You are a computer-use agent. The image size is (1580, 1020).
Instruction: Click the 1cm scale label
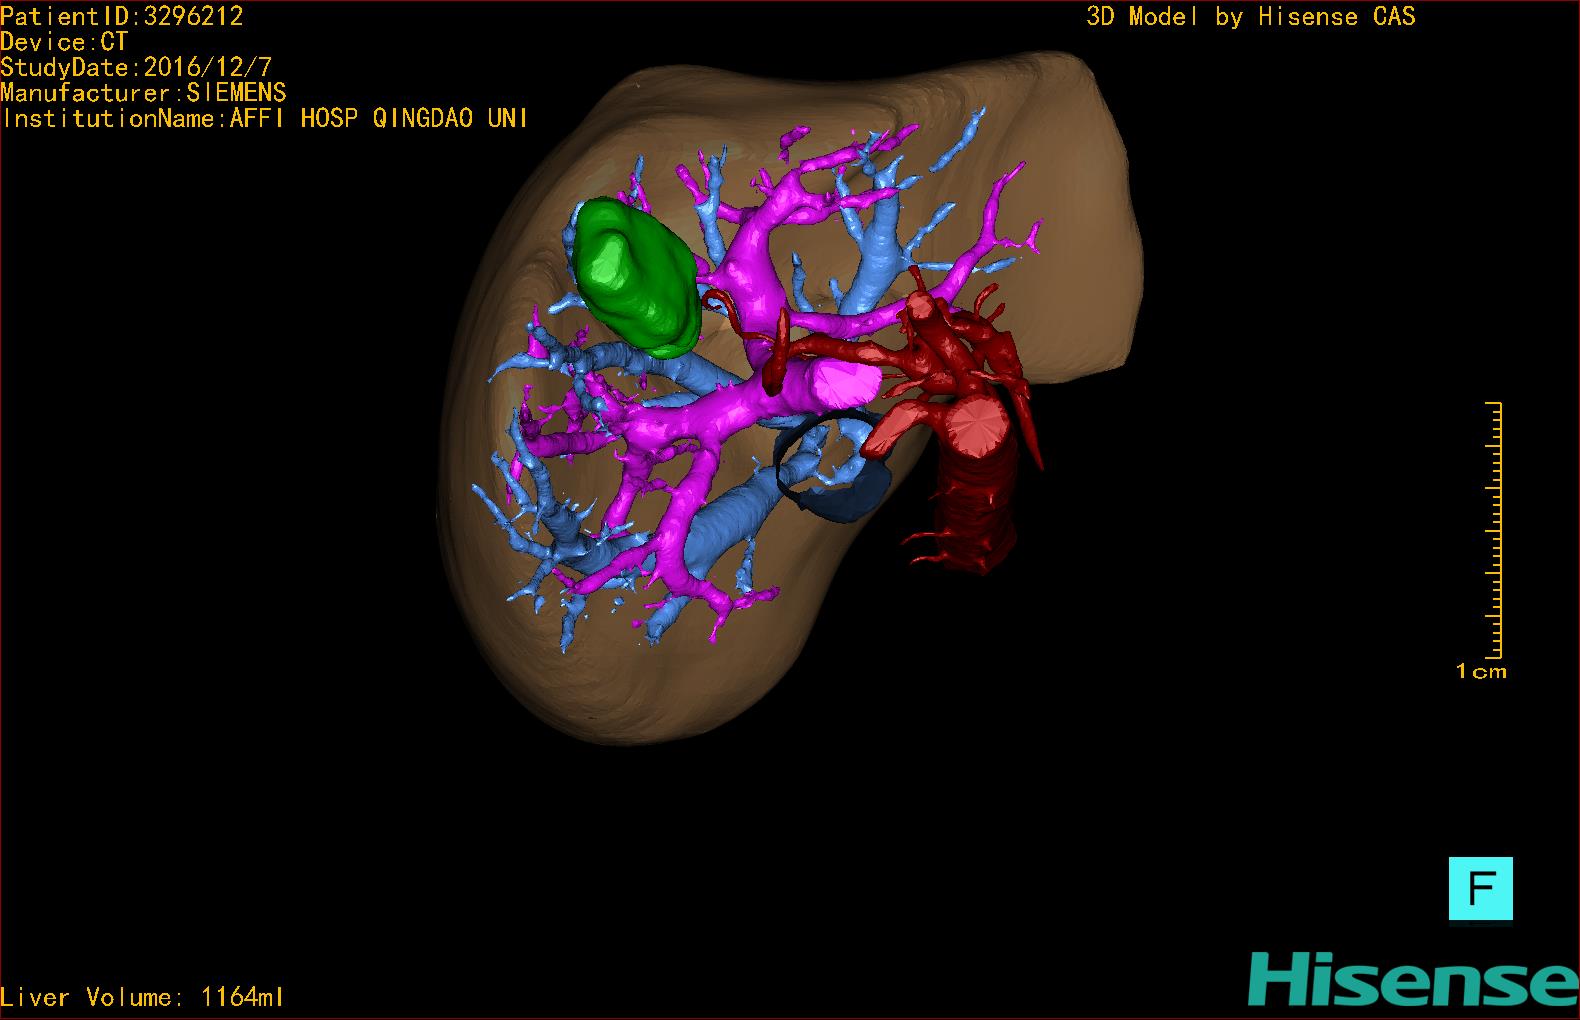point(1481,672)
